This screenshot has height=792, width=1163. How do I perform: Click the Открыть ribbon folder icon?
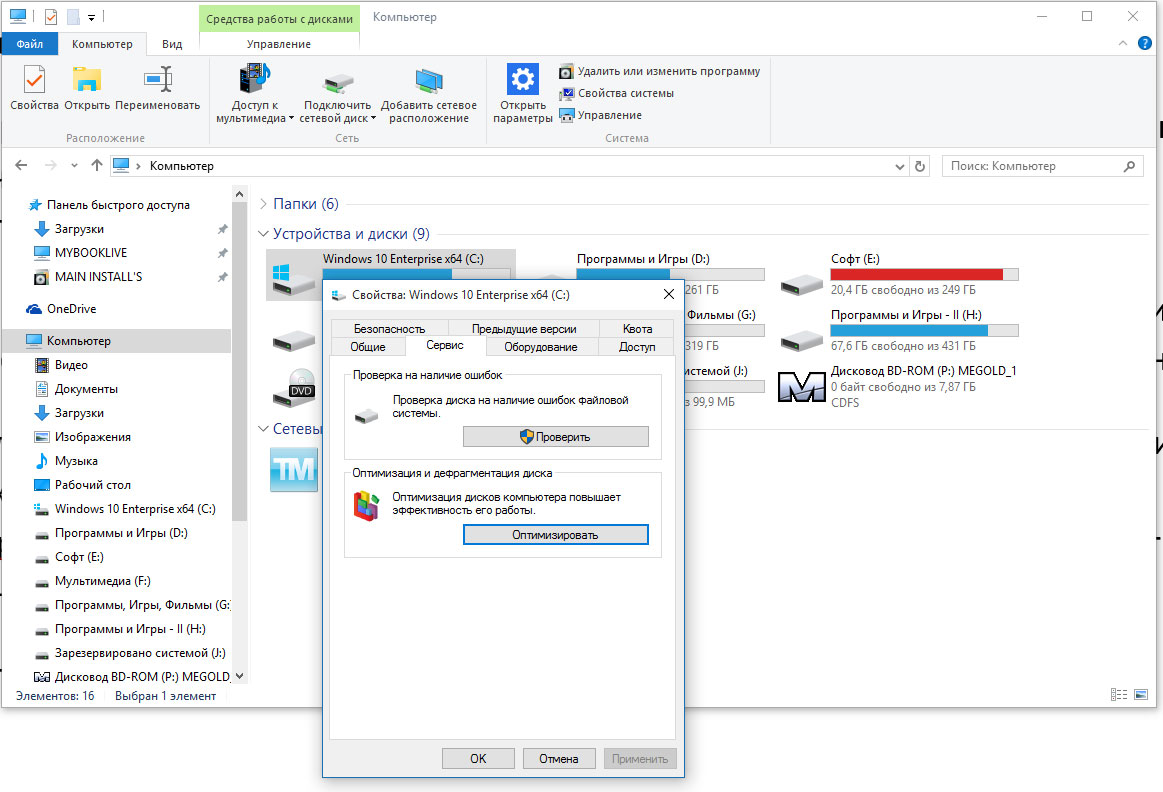tap(87, 80)
